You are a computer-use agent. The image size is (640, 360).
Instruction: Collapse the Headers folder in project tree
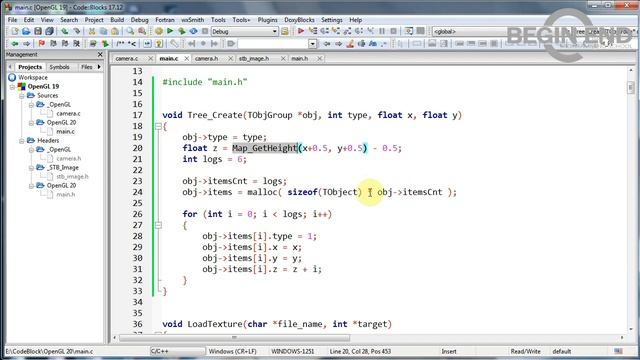click(x=22, y=140)
